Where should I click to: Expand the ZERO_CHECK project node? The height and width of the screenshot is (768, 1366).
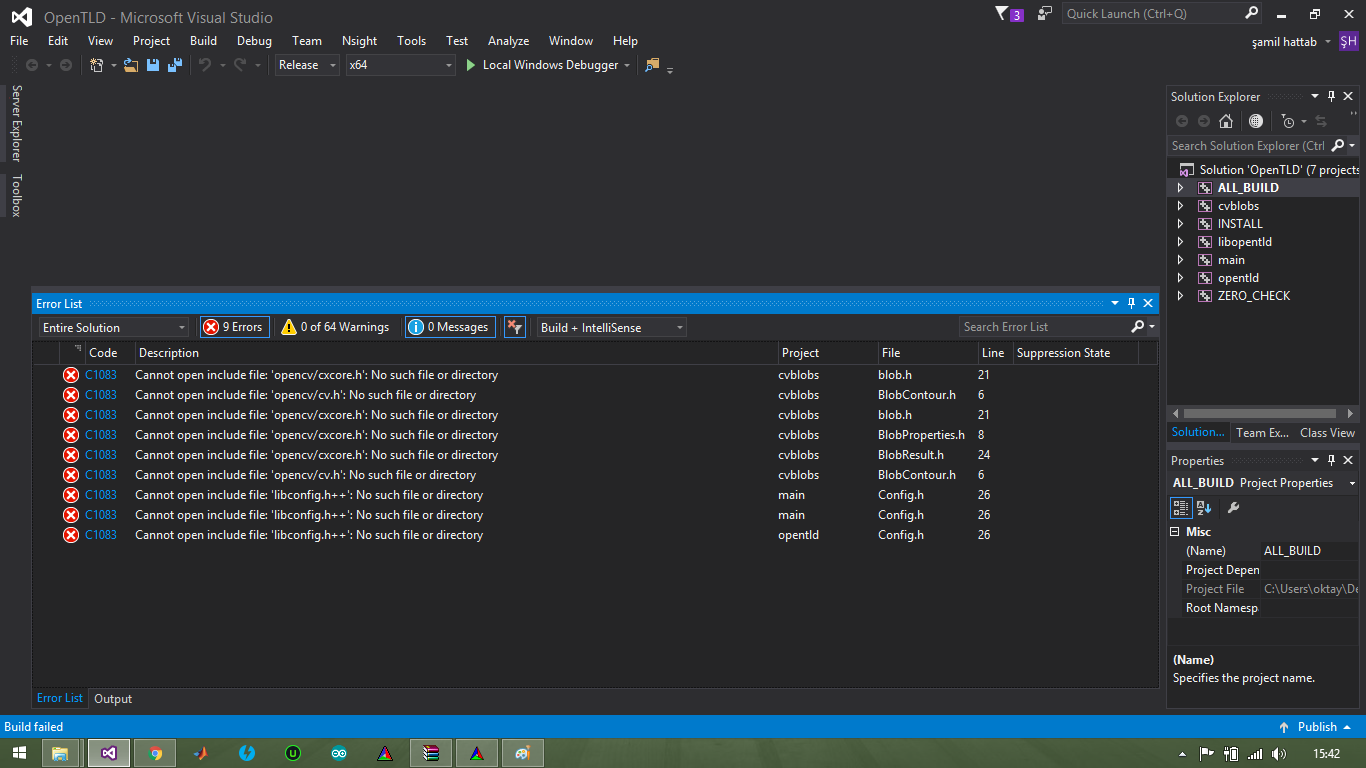(x=1180, y=296)
